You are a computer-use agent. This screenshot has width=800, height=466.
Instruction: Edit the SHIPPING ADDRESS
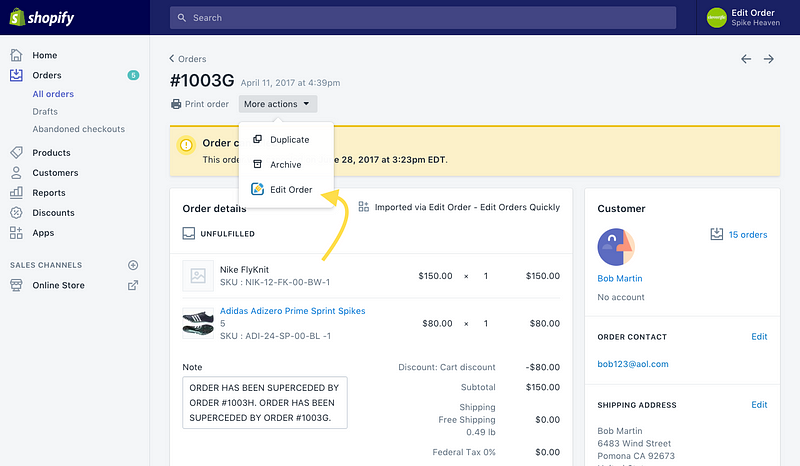[759, 405]
